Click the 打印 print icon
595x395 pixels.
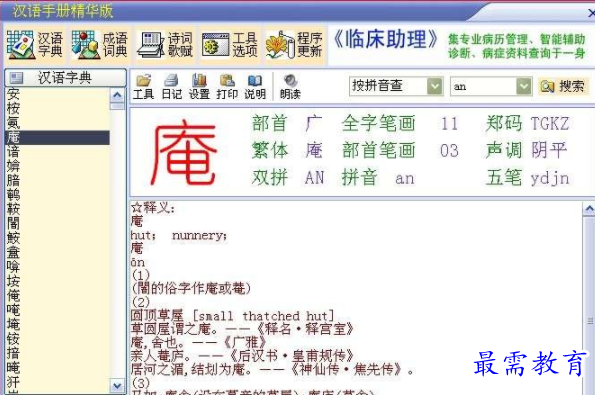tap(227, 87)
